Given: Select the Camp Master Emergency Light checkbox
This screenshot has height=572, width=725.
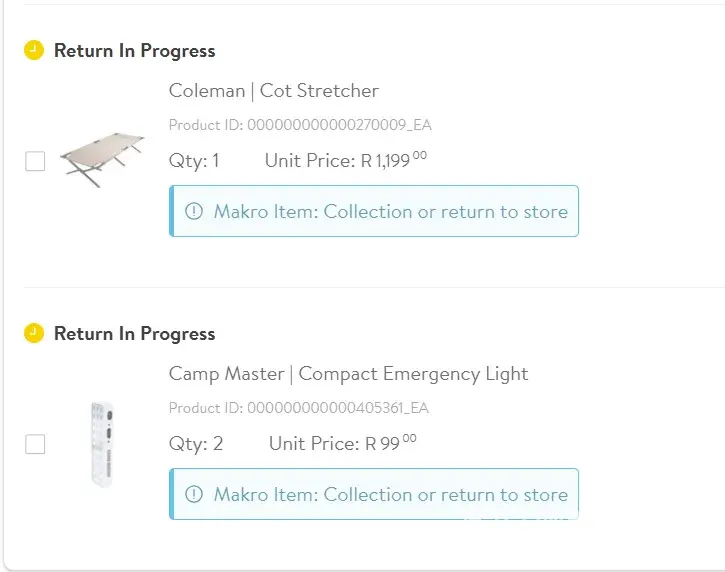Looking at the screenshot, I should 35,444.
